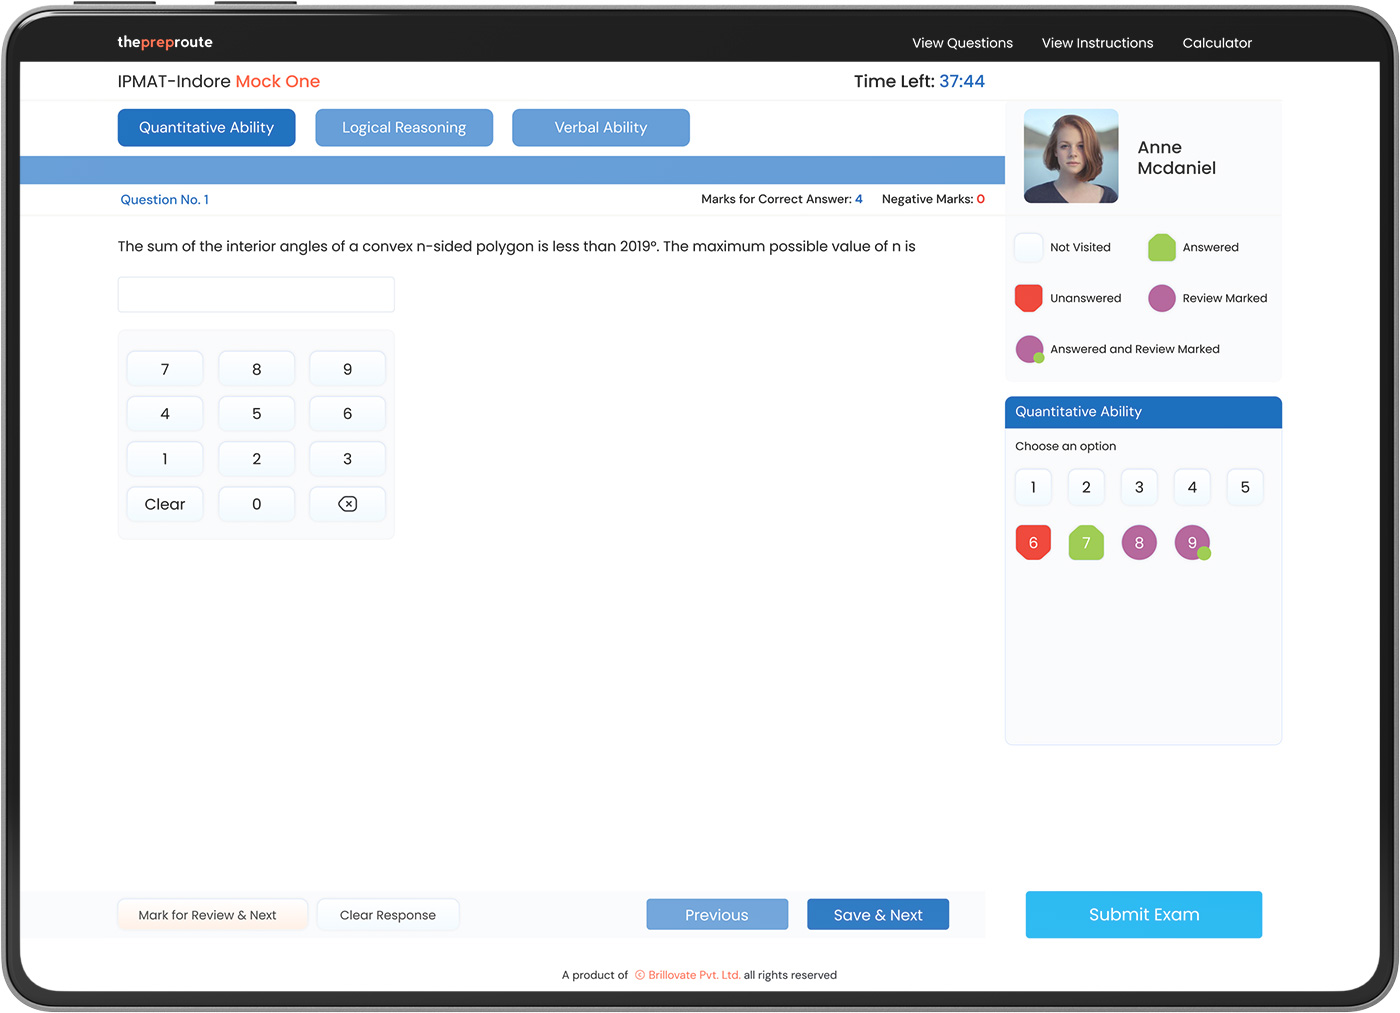Open purple review-marked question 8
This screenshot has height=1013, width=1400.
pos(1139,543)
